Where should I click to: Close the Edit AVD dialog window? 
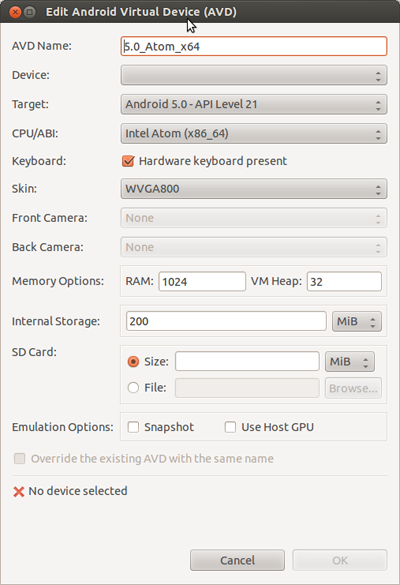[15, 12]
